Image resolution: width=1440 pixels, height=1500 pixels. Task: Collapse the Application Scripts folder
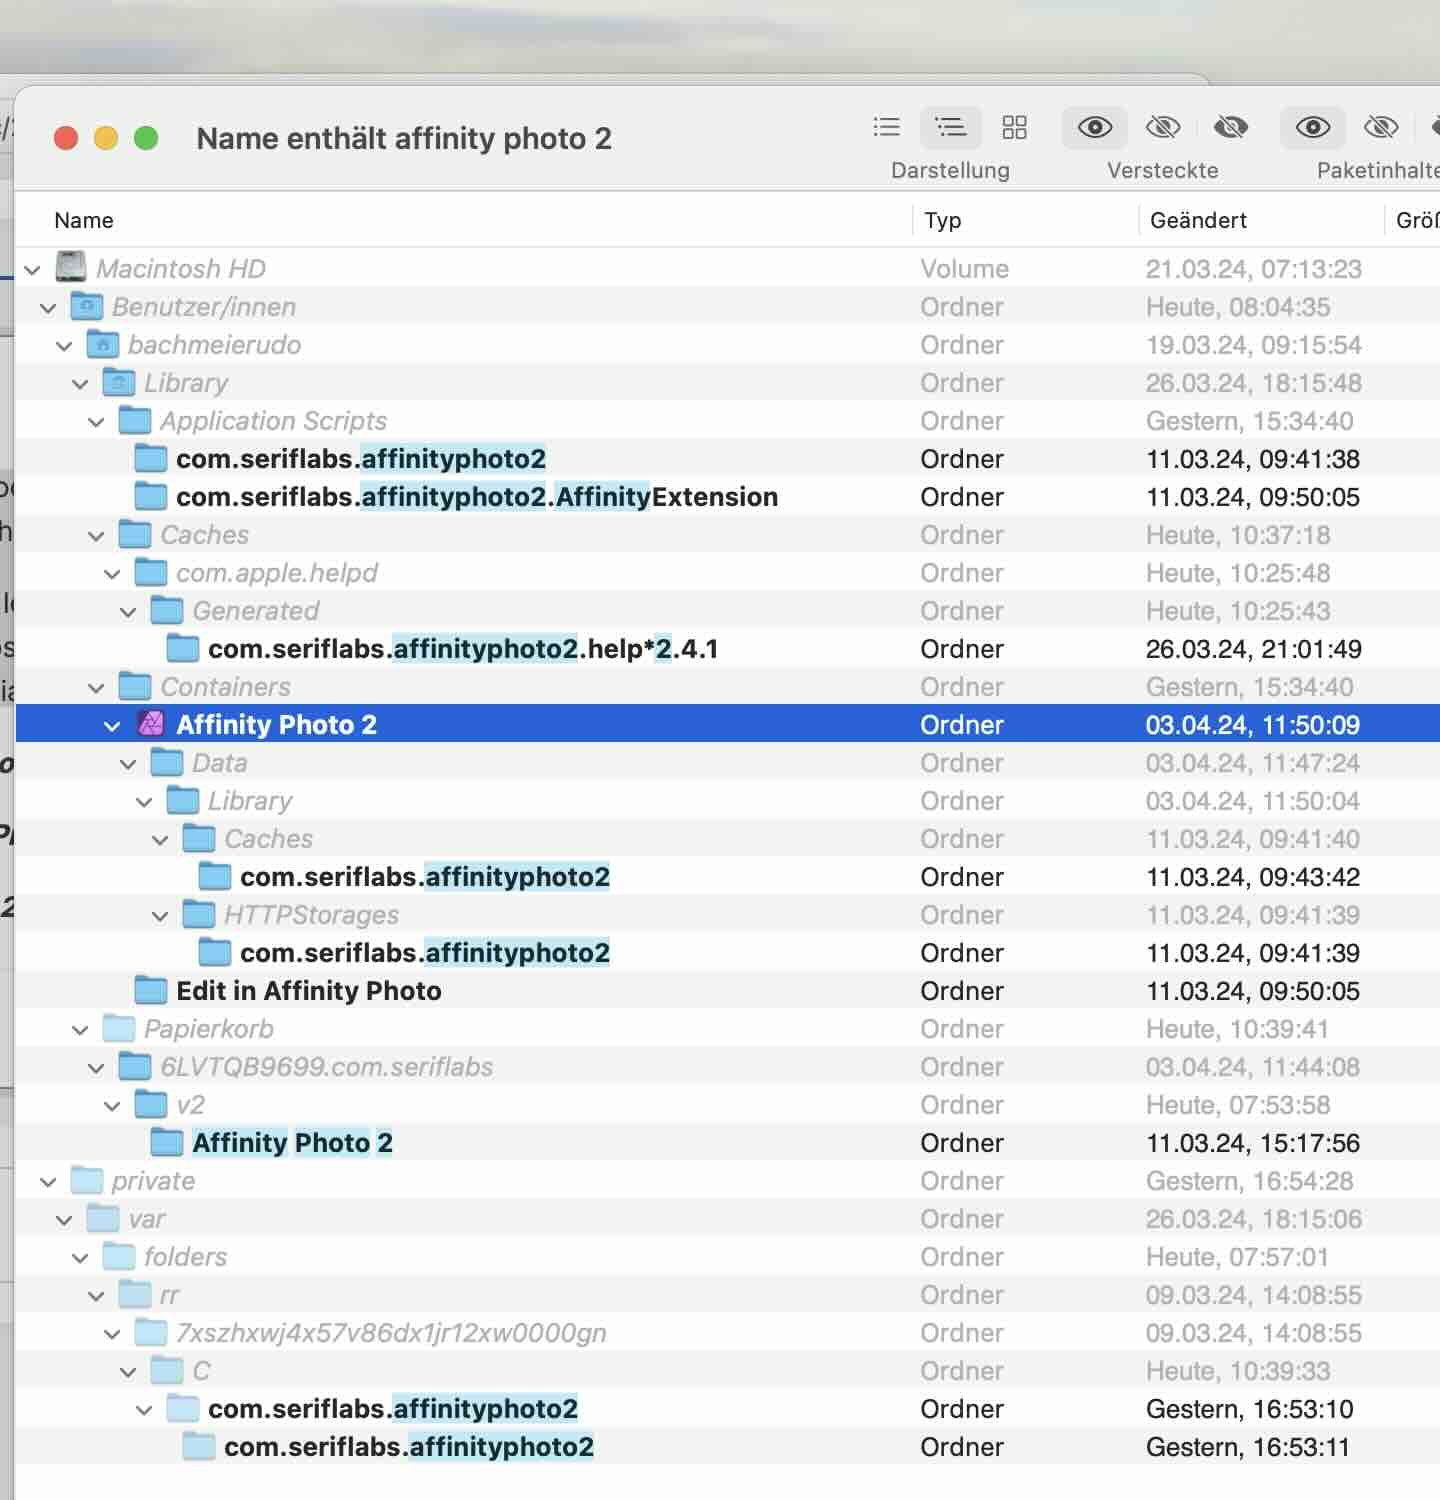coord(96,421)
